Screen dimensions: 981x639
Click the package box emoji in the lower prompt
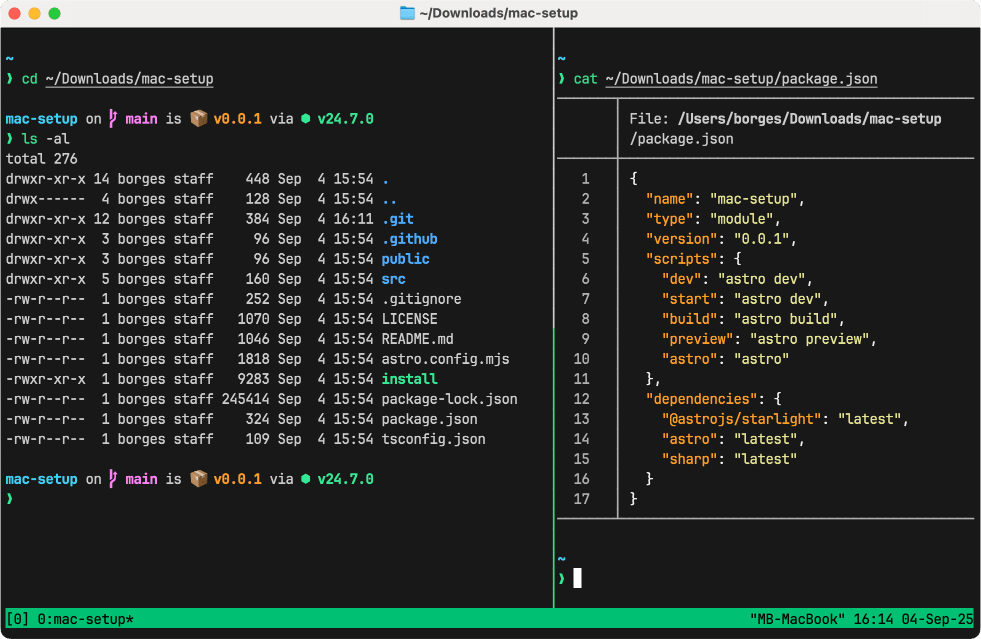[198, 479]
